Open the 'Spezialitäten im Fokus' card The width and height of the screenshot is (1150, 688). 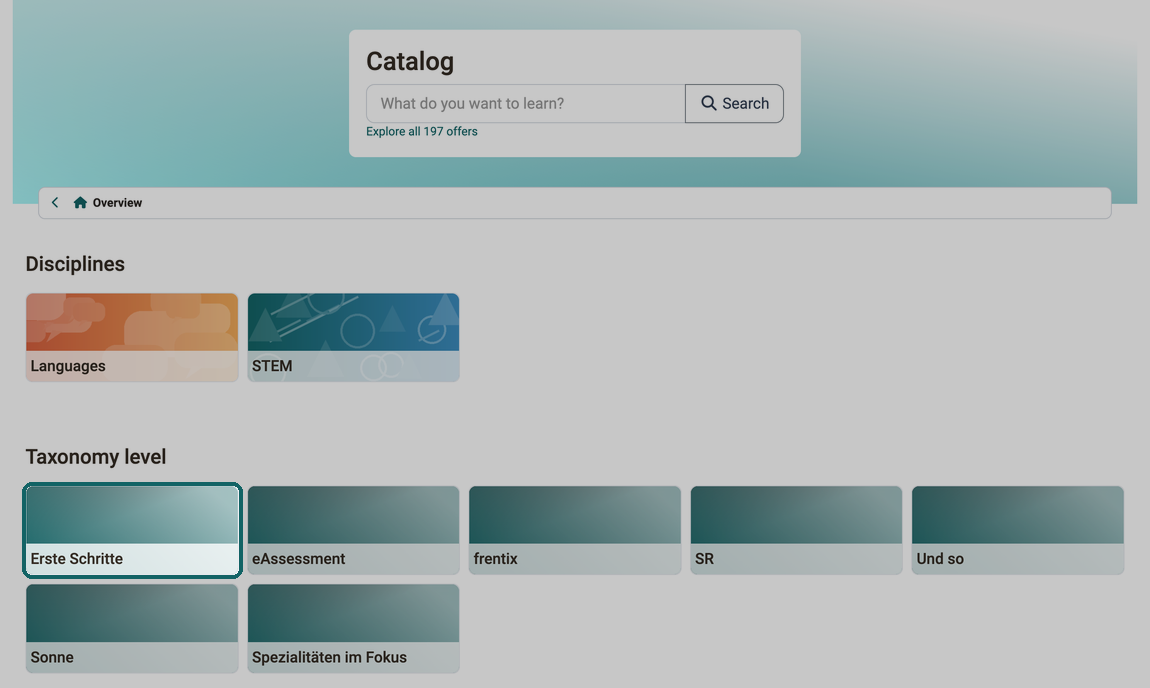(x=354, y=629)
